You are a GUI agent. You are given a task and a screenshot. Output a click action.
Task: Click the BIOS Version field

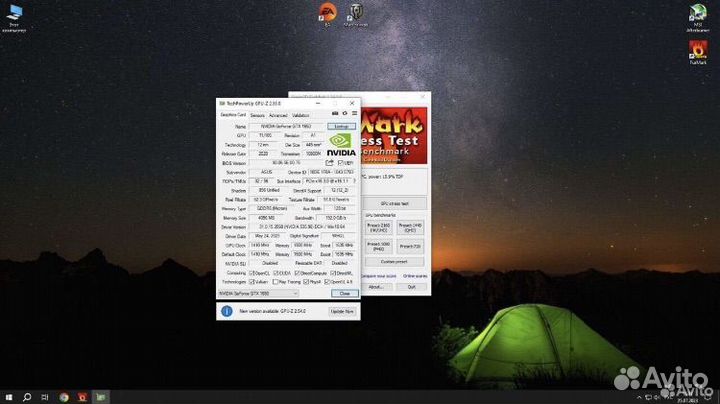(286, 163)
